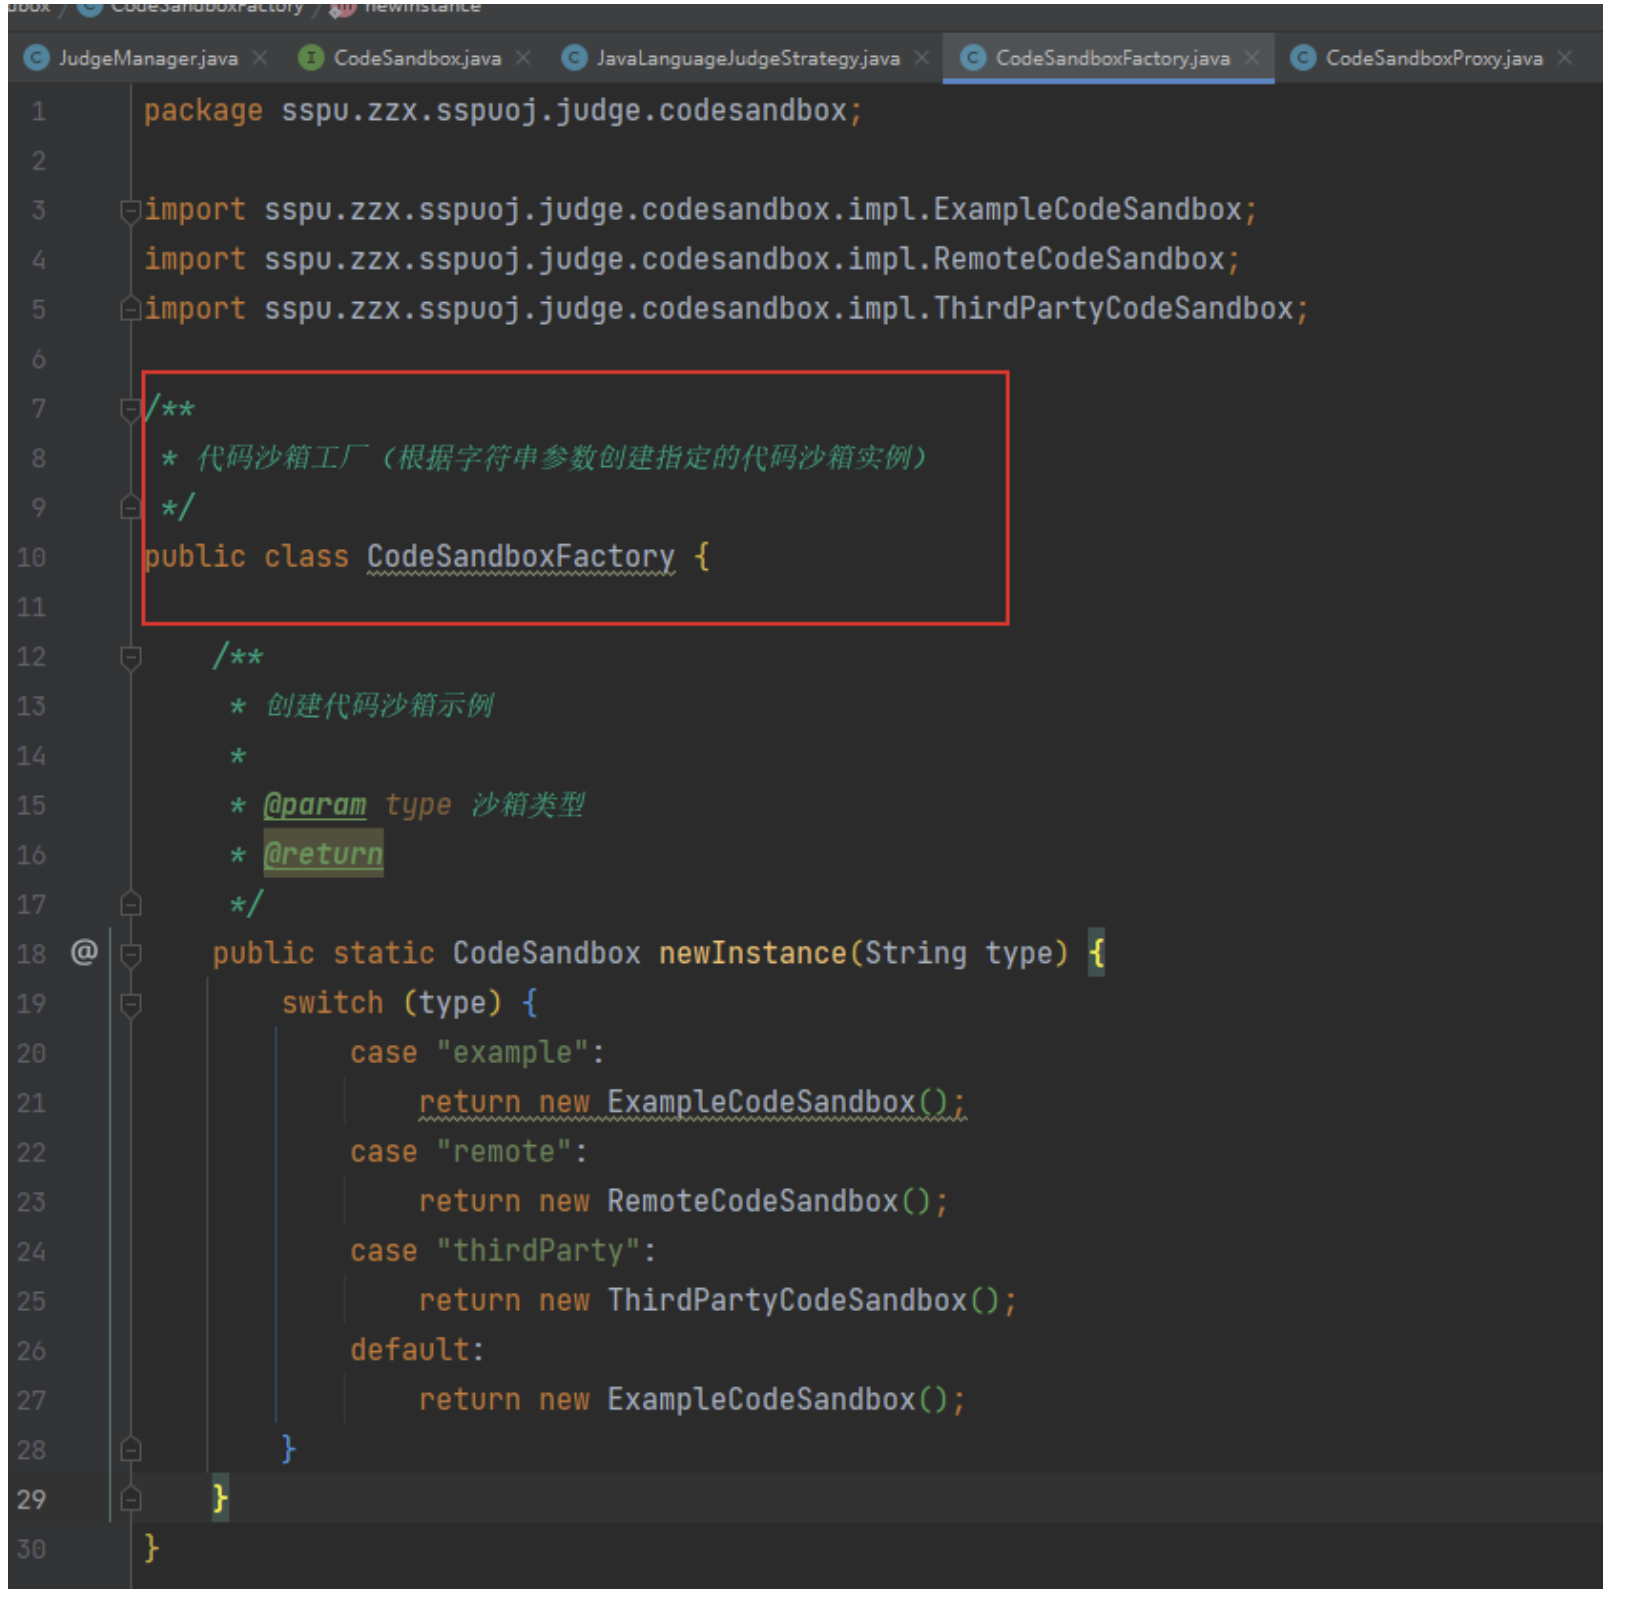Viewport: 1625px width, 1605px height.
Task: Click the CodeSandboxProxy.java tab file icon
Action: [1303, 58]
